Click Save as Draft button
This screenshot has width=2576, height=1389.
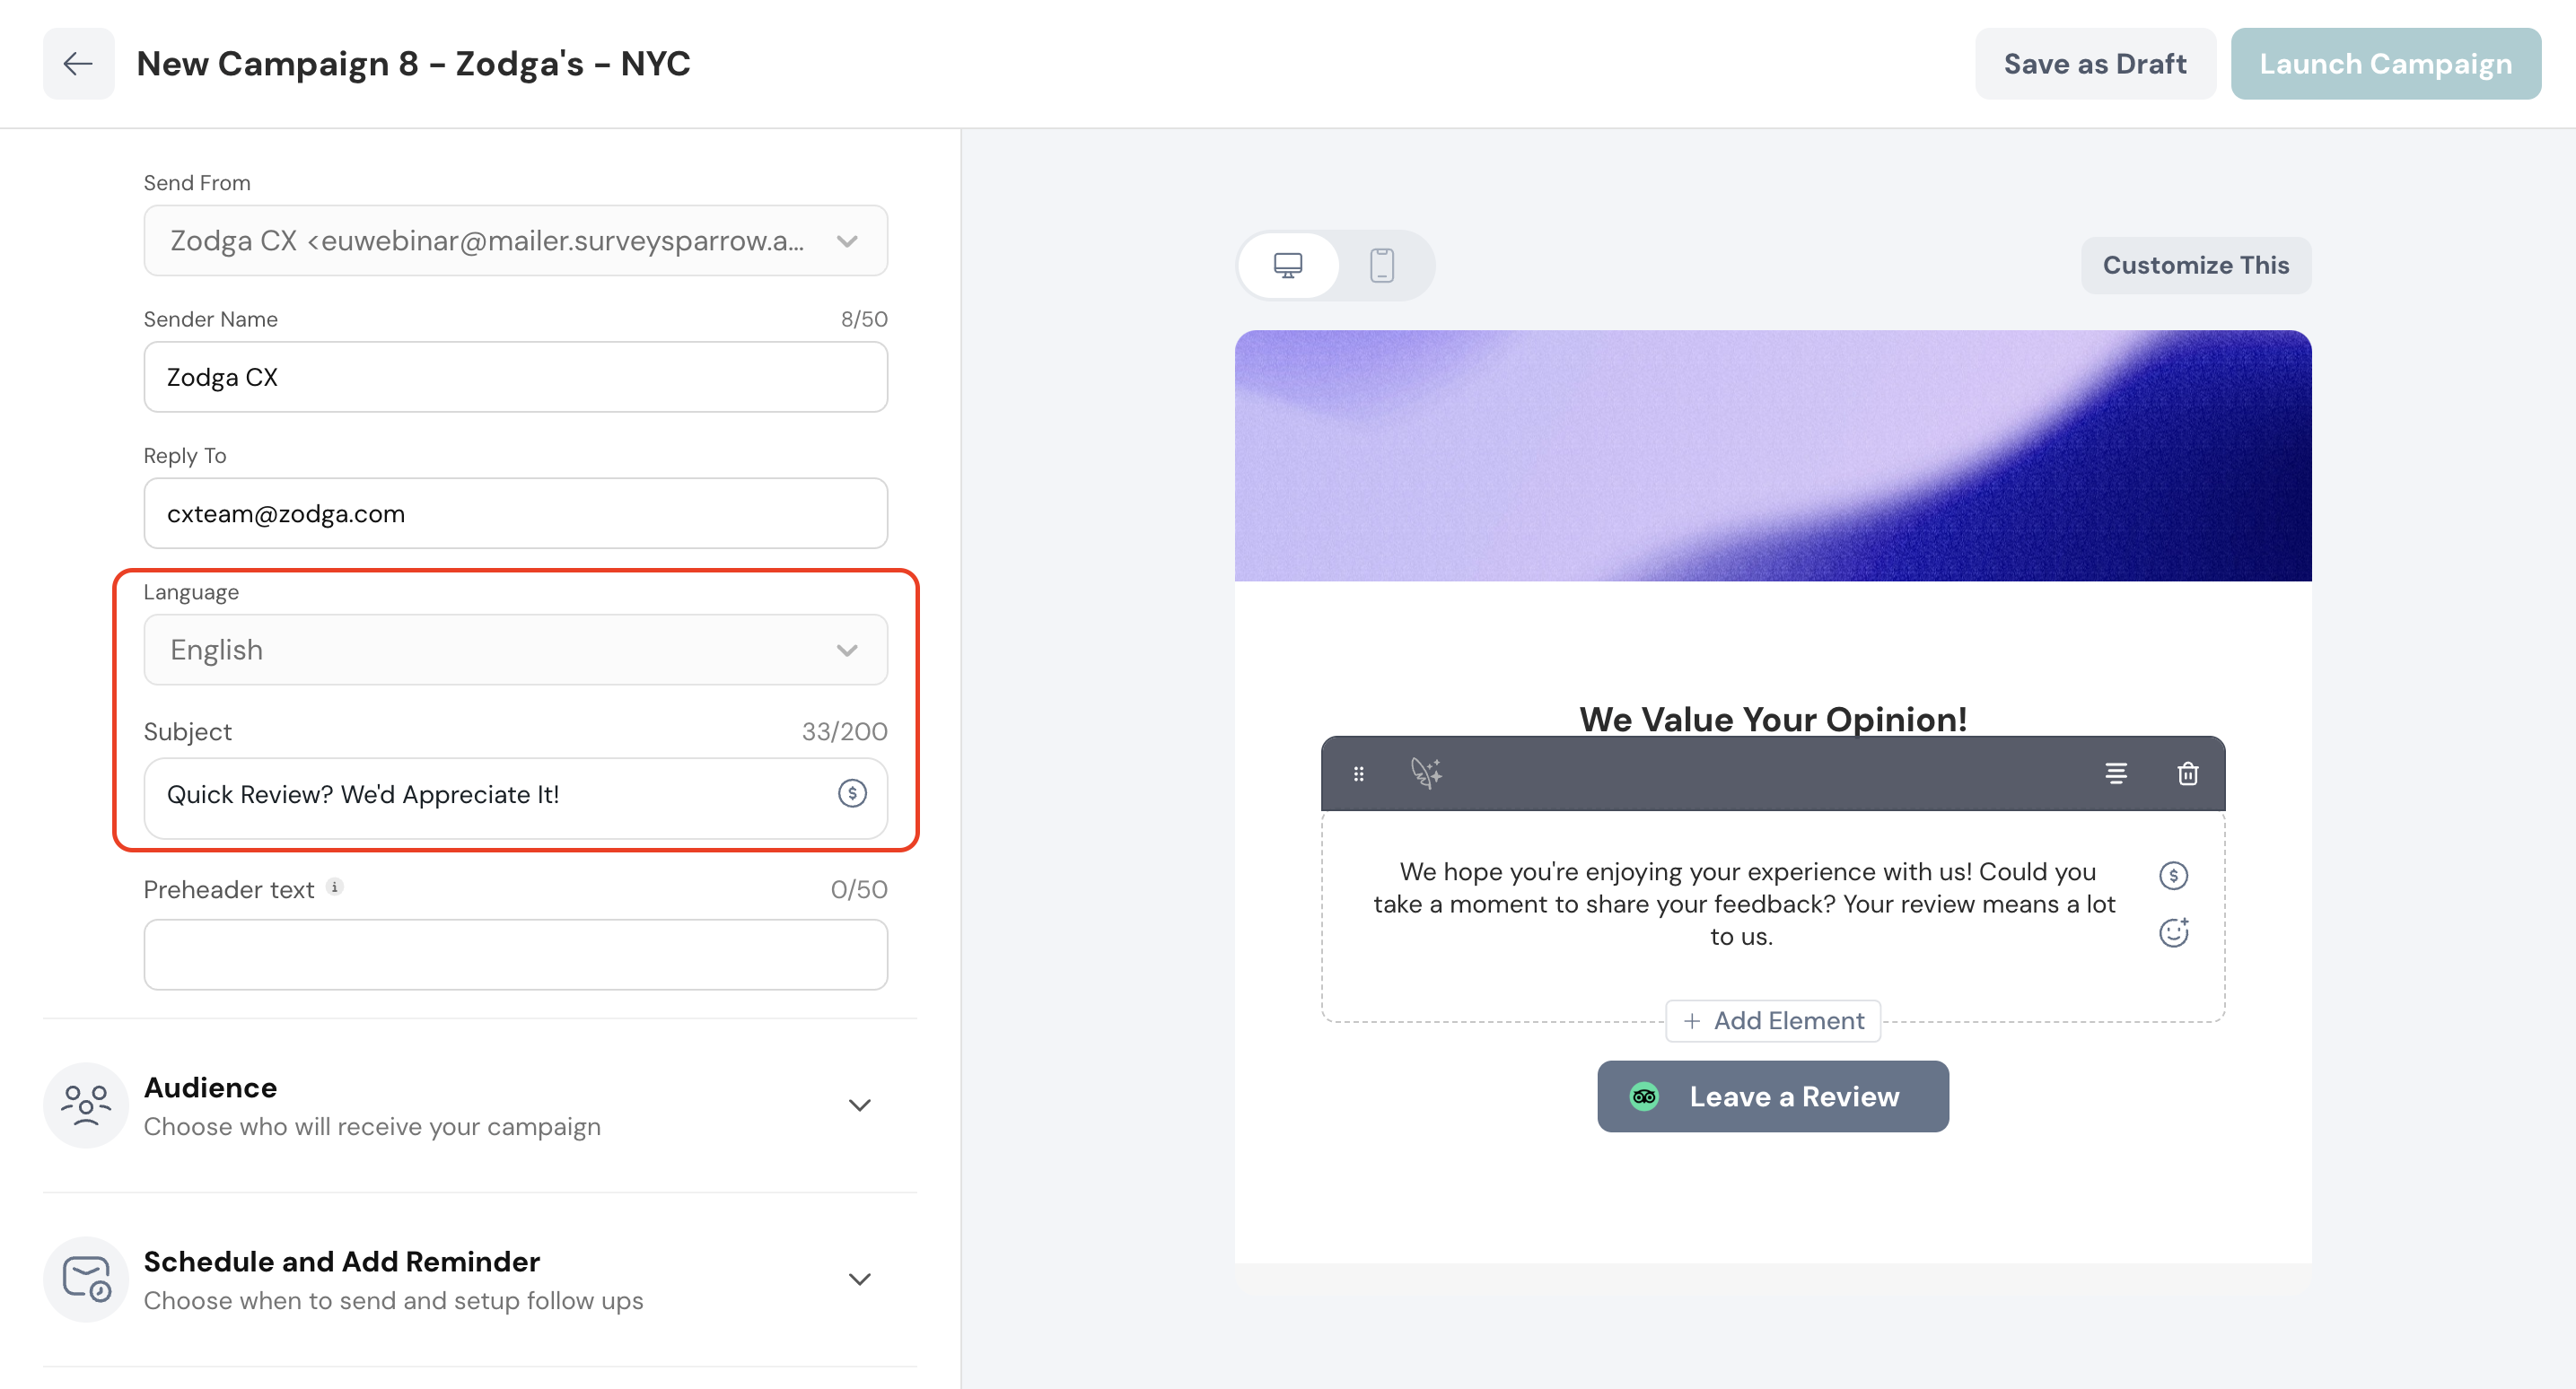(x=2094, y=64)
